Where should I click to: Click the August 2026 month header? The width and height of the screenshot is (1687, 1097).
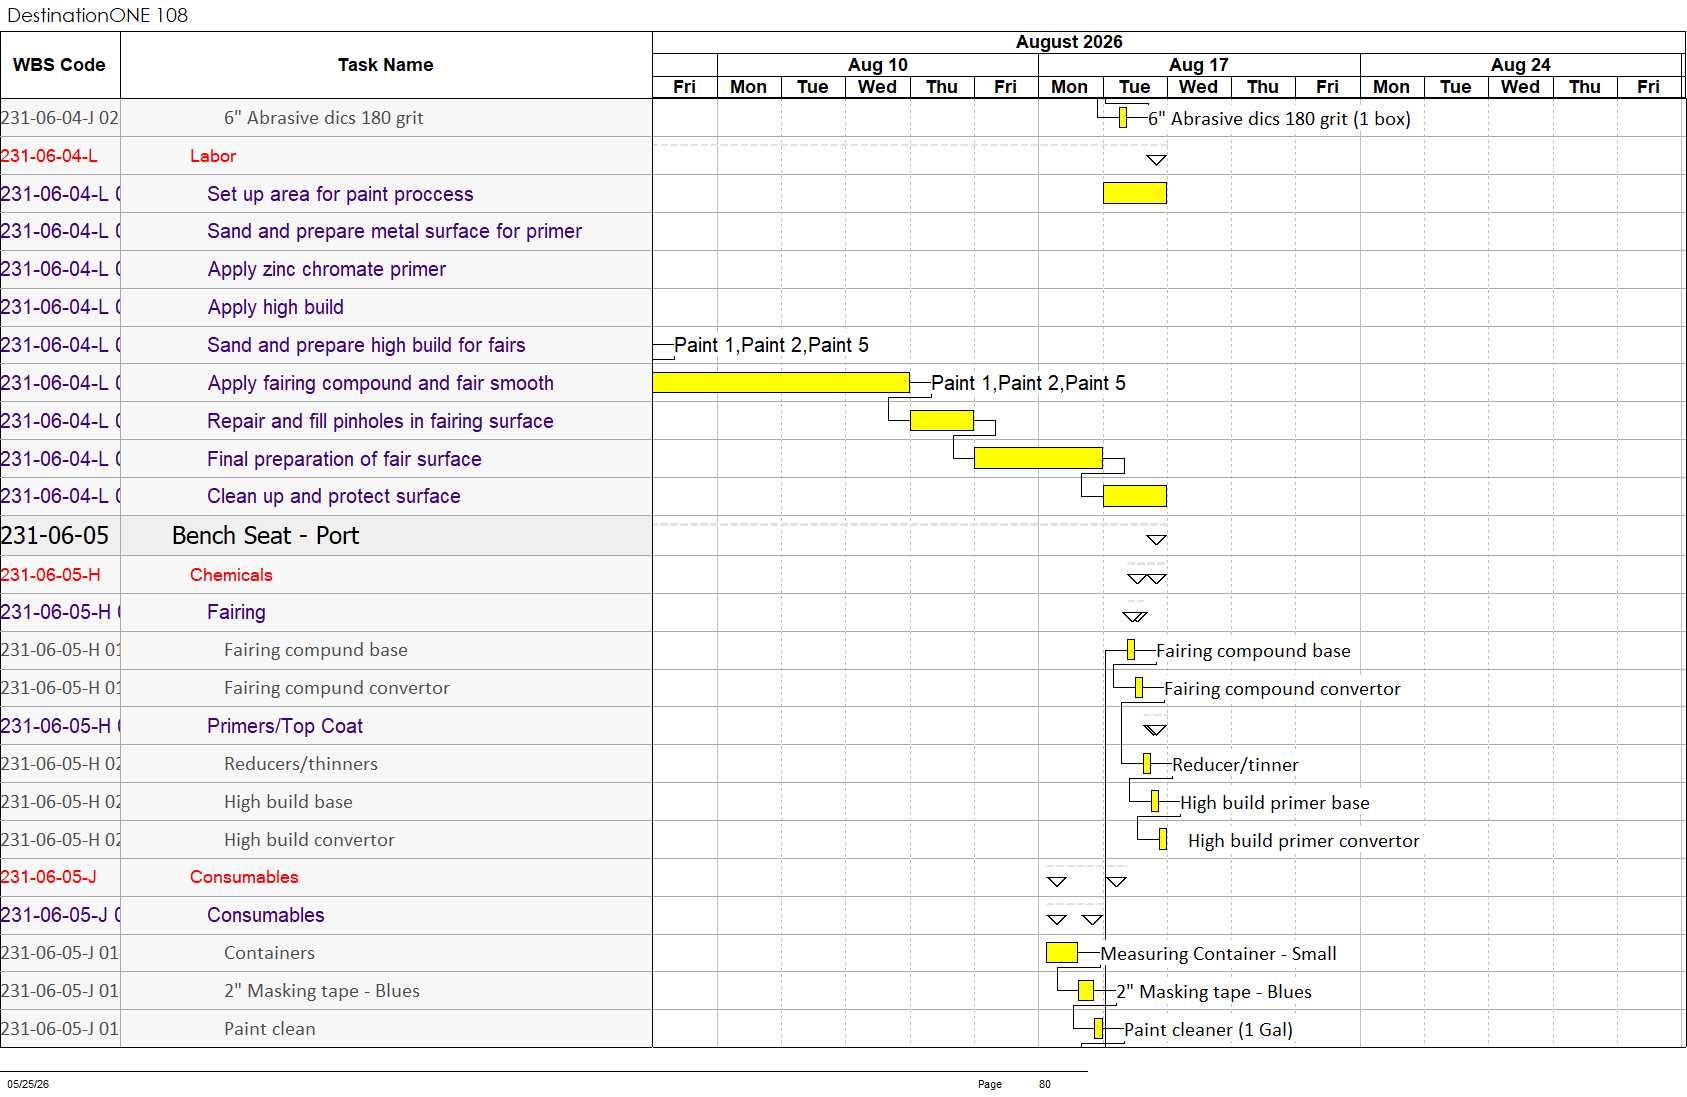click(1069, 42)
